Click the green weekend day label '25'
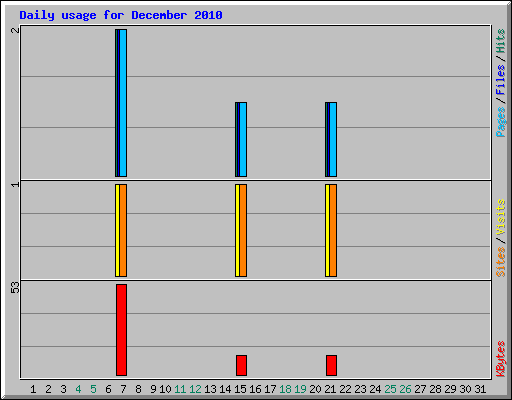Viewport: 512px width, 400px height. click(x=390, y=389)
